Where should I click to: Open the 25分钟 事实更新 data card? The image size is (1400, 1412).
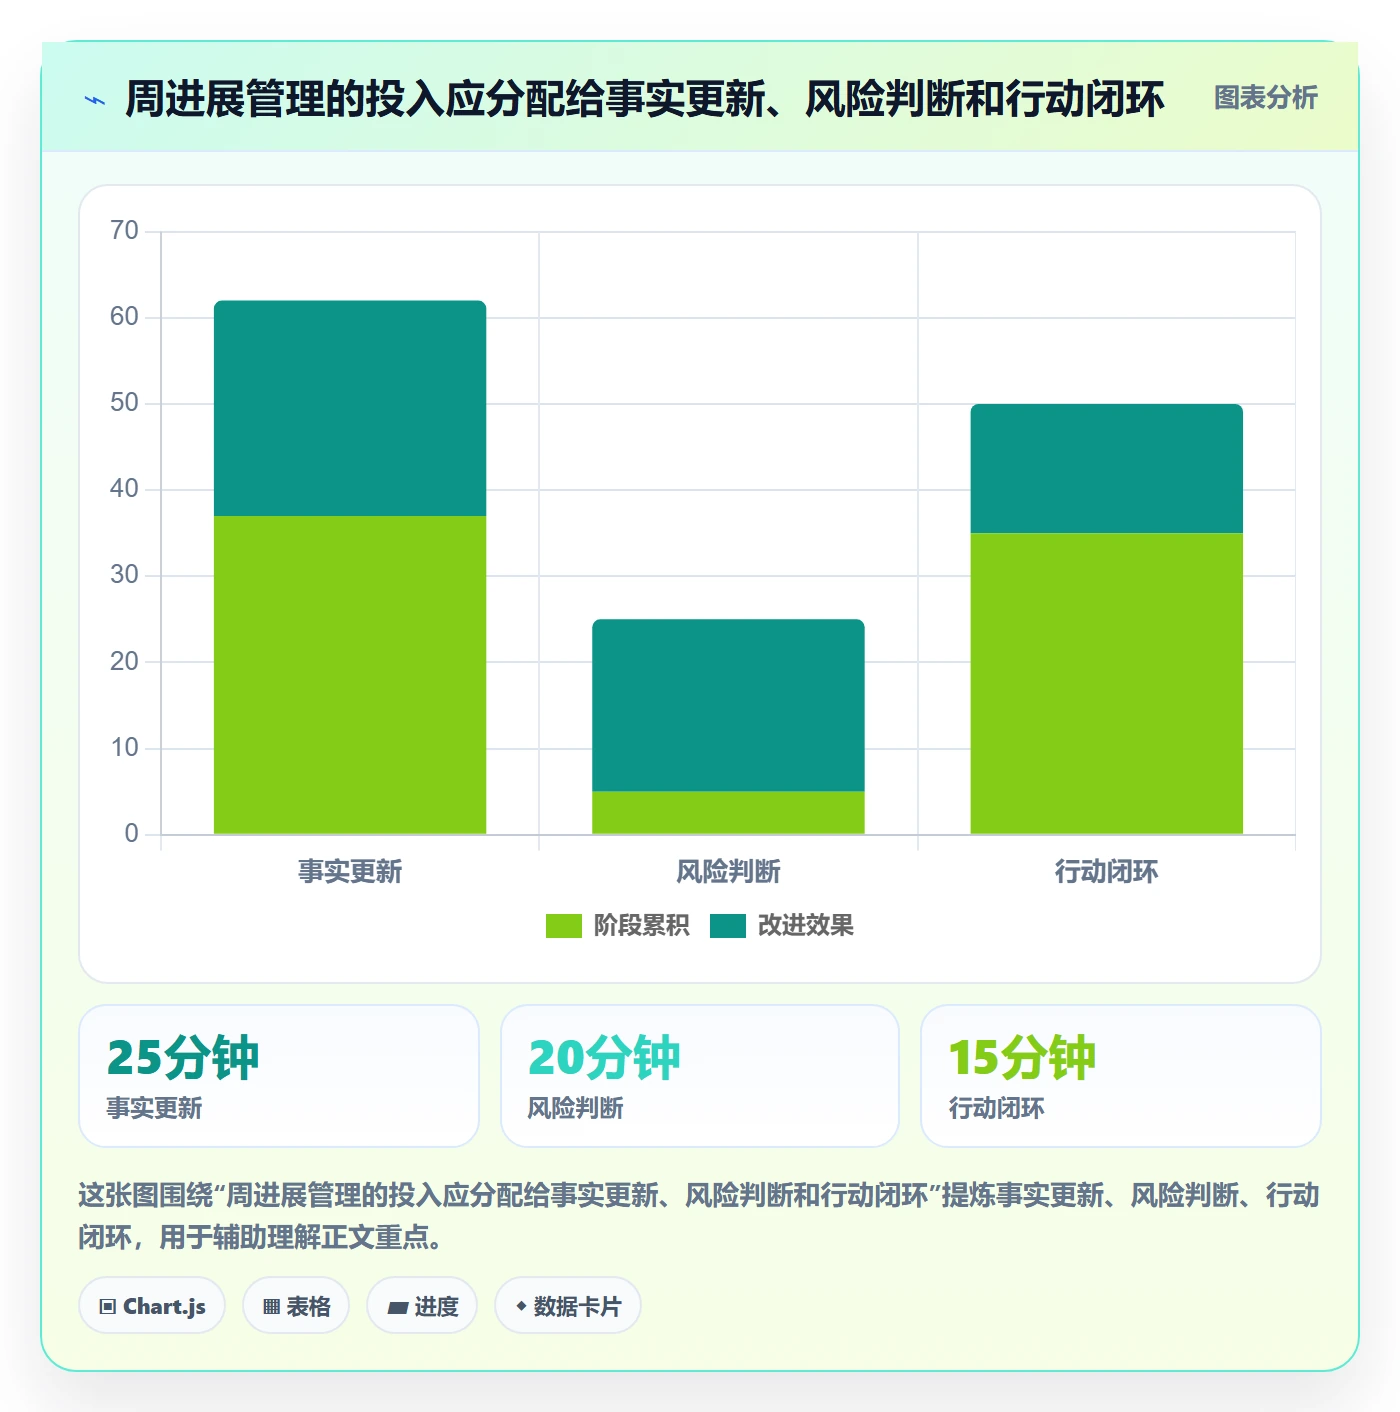coord(279,1076)
